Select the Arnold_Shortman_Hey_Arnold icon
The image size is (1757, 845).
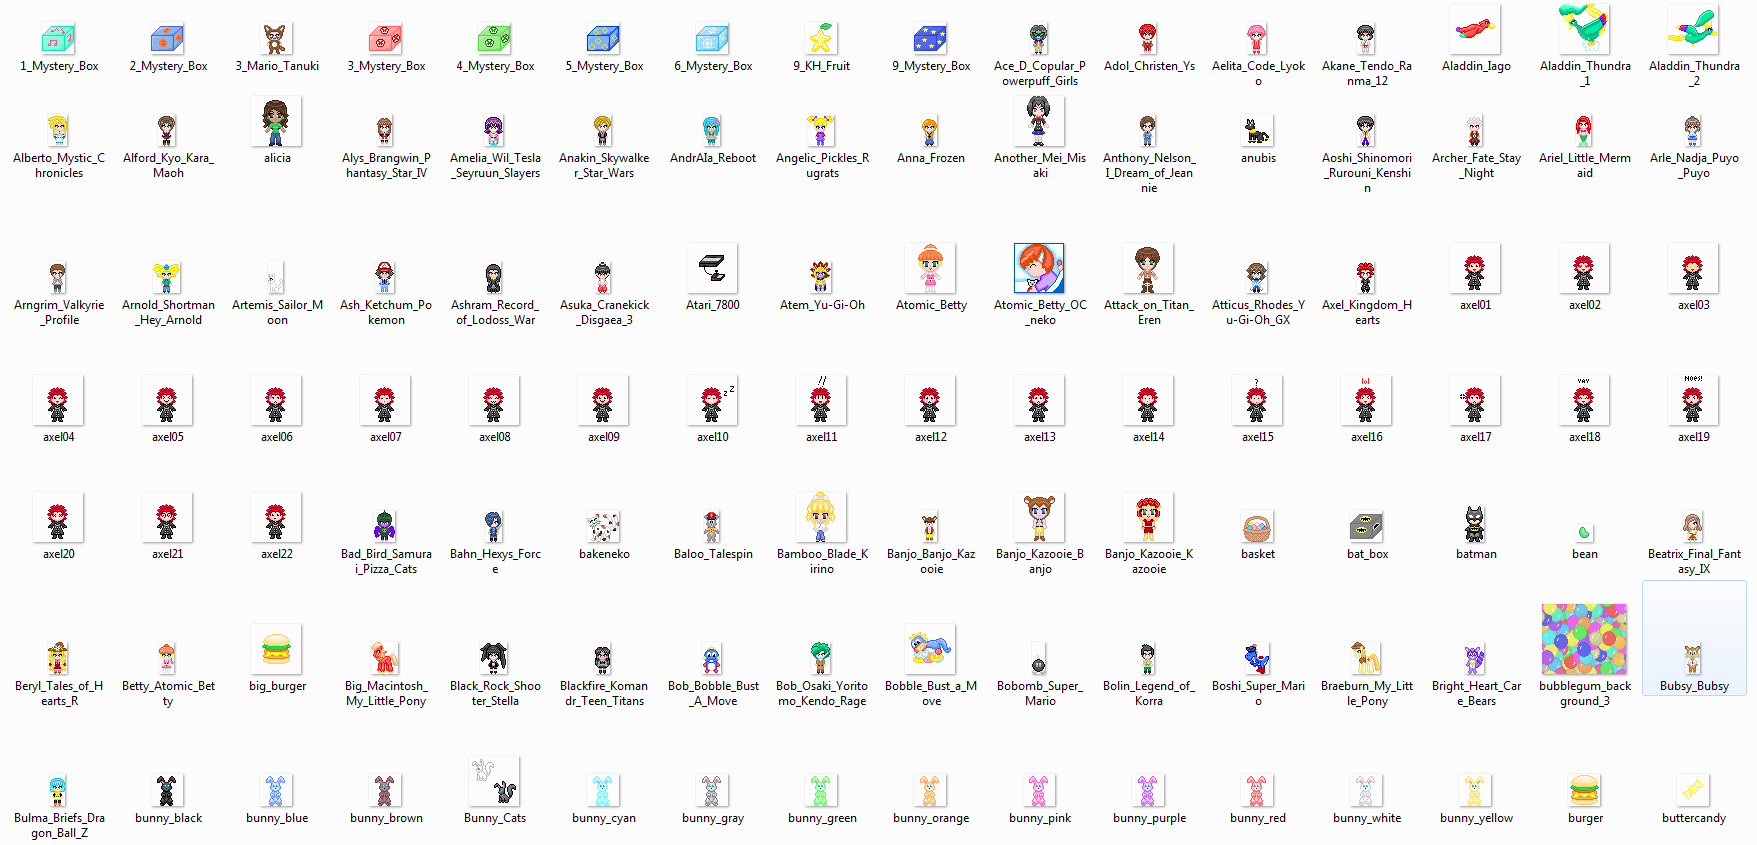(167, 278)
